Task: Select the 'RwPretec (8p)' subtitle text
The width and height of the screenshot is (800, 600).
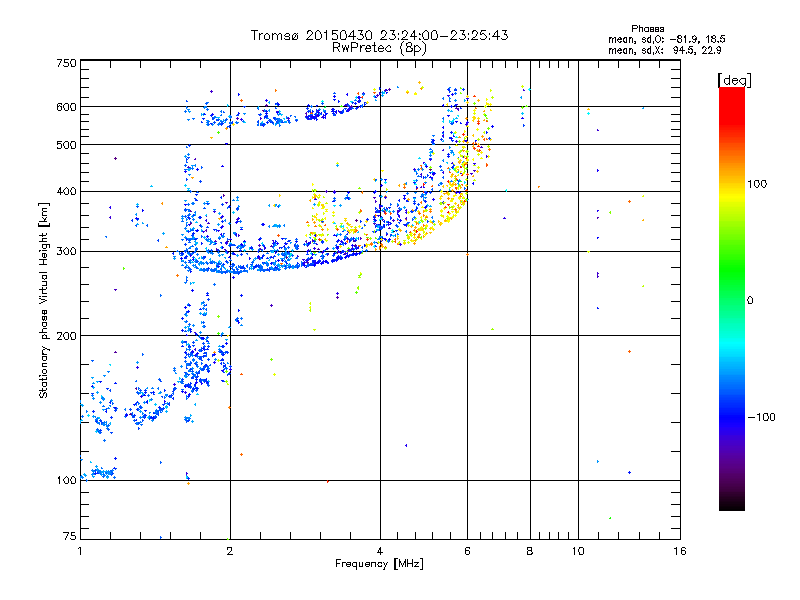Action: pyautogui.click(x=379, y=48)
